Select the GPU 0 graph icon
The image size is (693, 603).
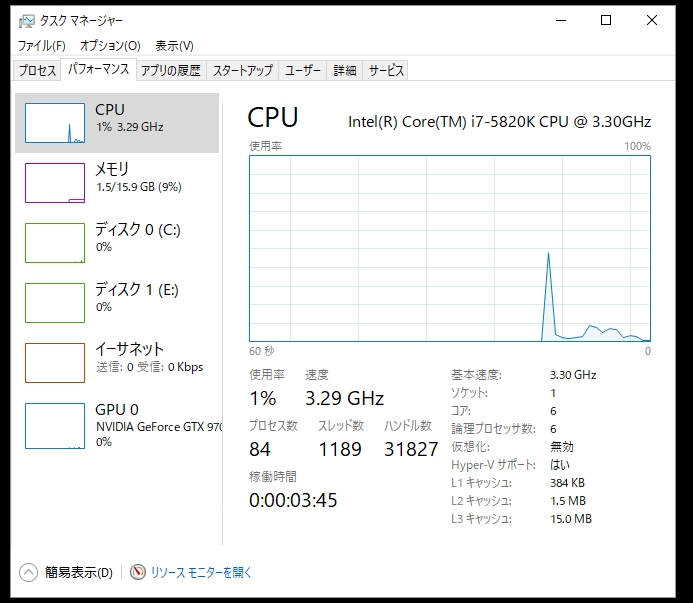[55, 425]
